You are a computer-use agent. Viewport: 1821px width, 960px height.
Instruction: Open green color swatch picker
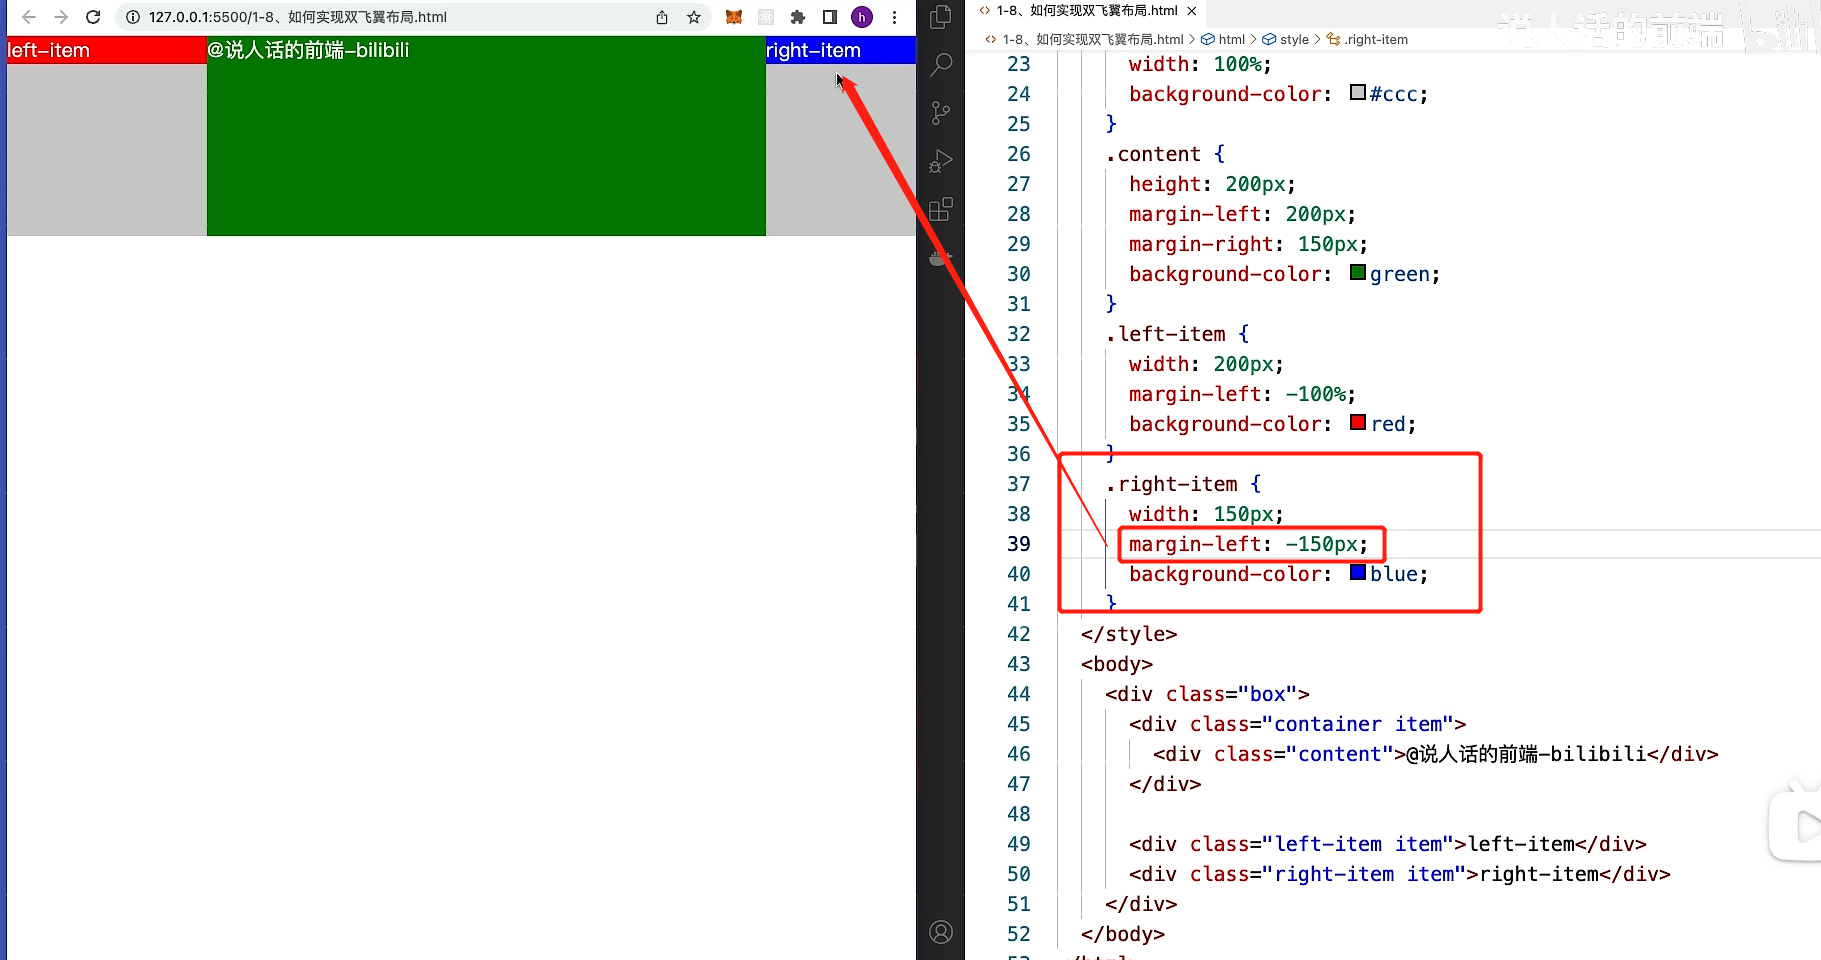[1358, 272]
